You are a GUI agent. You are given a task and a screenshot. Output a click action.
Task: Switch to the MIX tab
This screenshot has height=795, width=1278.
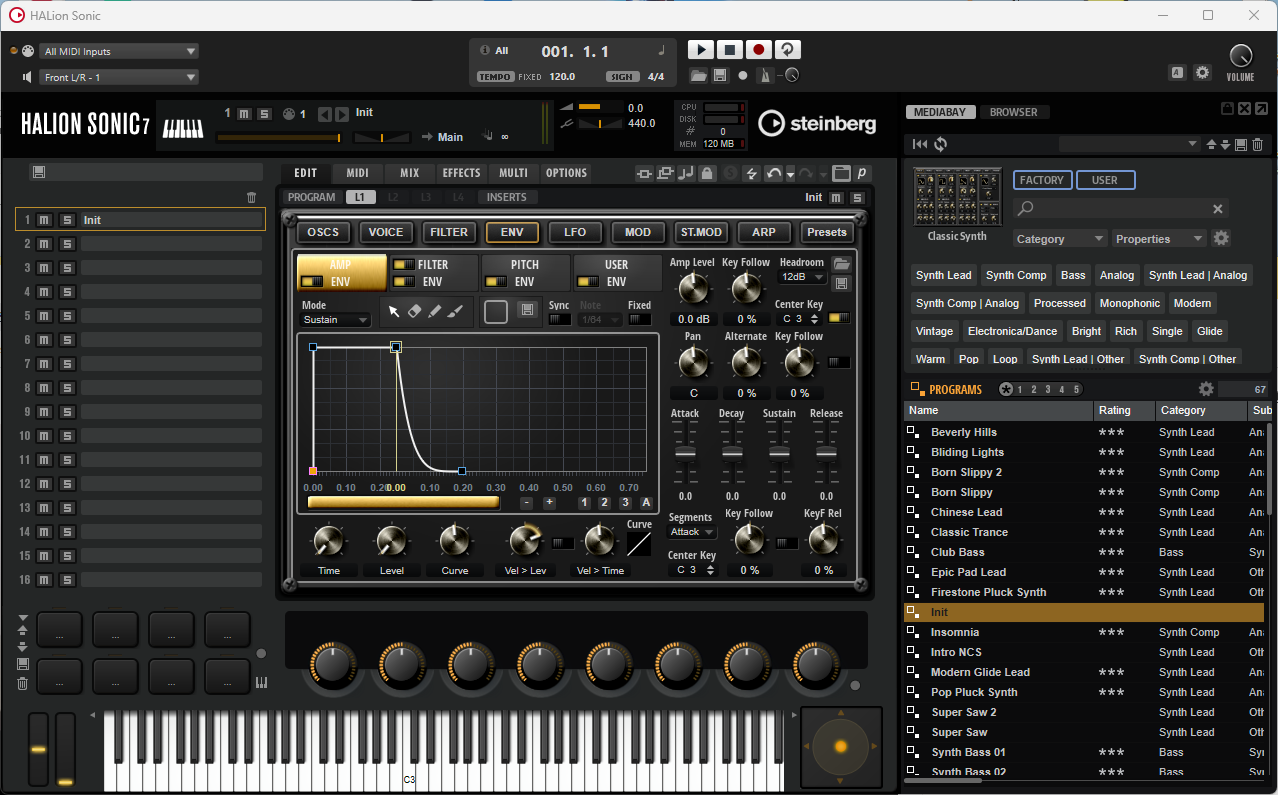point(410,173)
